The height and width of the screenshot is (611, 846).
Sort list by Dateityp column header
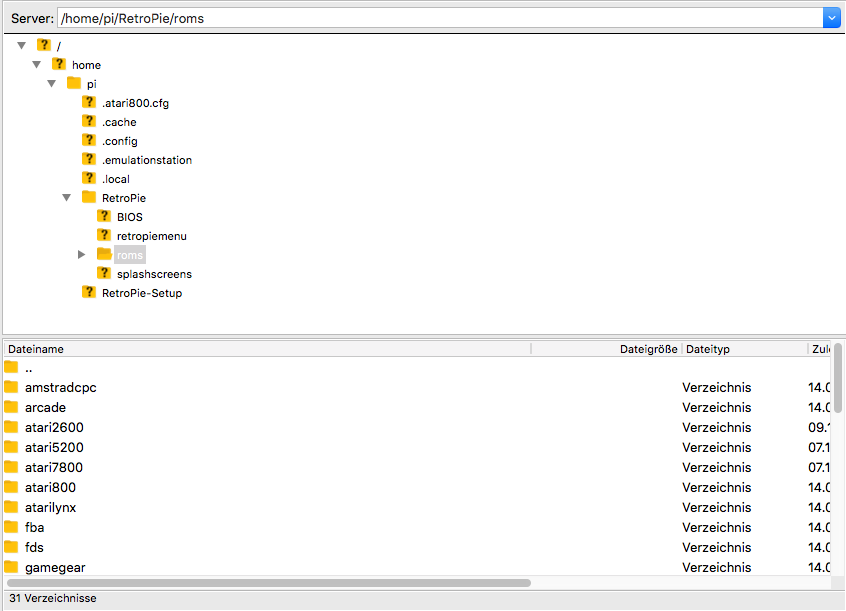pos(708,349)
